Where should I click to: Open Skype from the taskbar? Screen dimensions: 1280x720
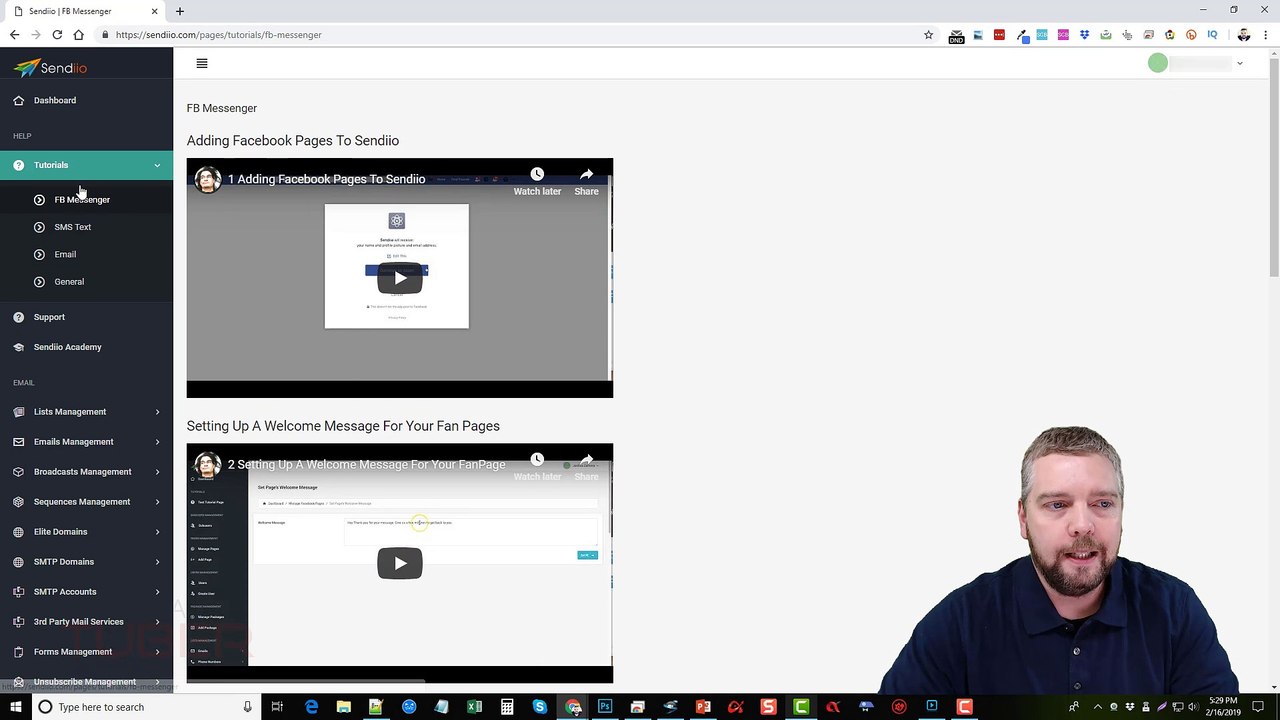[540, 707]
